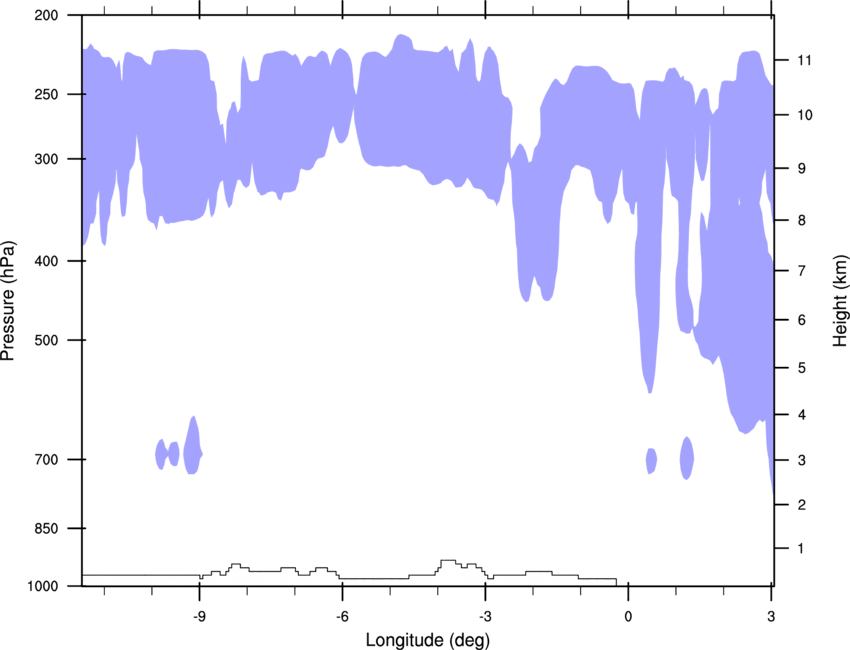The height and width of the screenshot is (650, 850).
Task: Click the 0 longitude tick label
Action: tap(628, 616)
